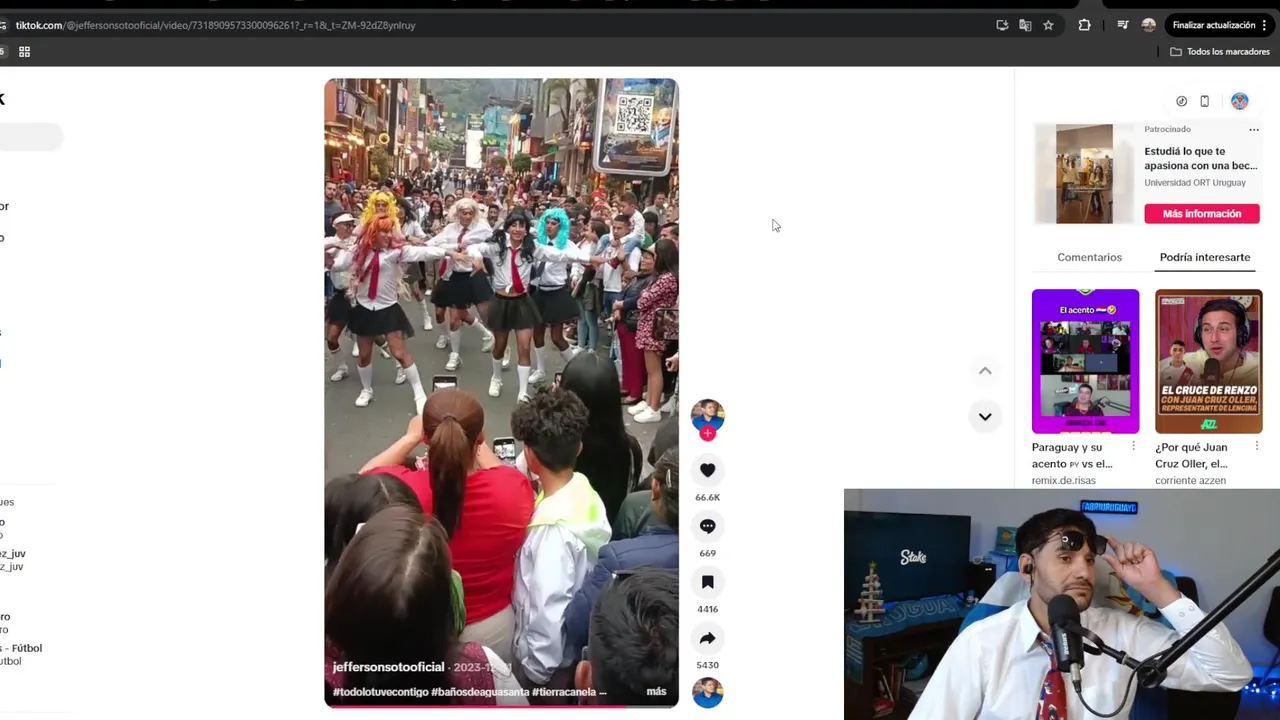Open the Chrome three-dot menu
1280x720 pixels.
click(x=1264, y=25)
